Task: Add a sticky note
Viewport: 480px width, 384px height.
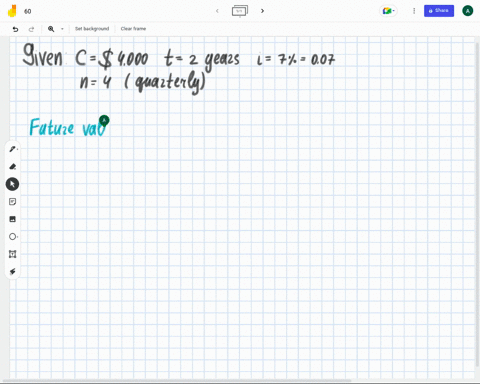Action: 13,202
